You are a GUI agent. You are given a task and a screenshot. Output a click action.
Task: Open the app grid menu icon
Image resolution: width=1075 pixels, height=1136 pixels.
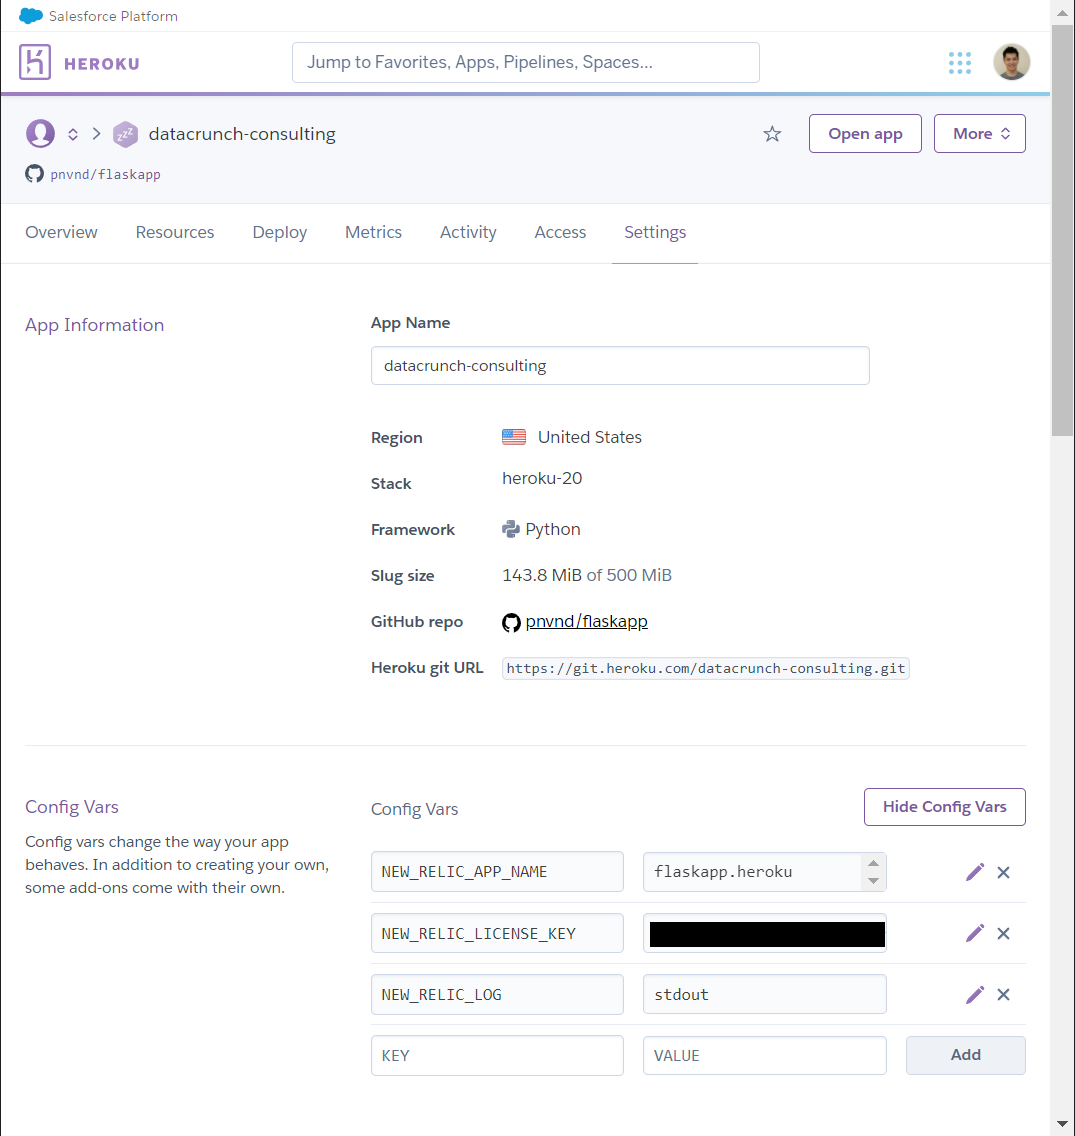tap(960, 63)
